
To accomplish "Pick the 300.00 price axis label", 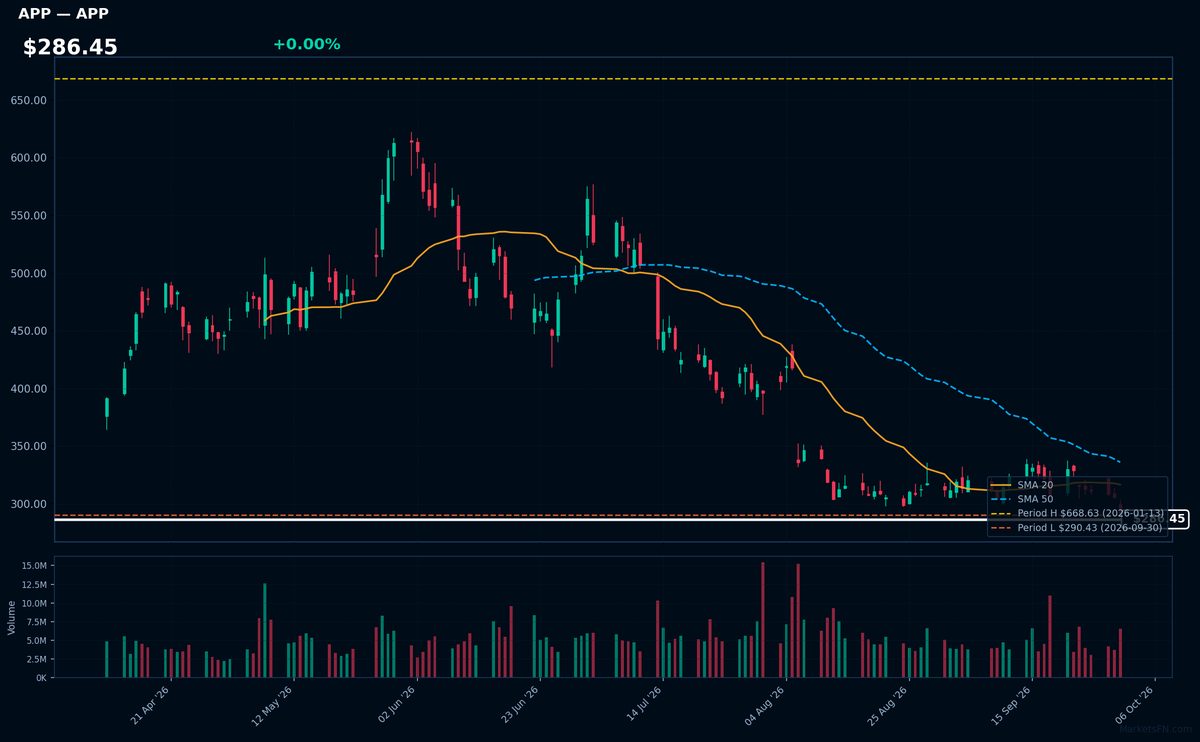I will tap(29, 505).
